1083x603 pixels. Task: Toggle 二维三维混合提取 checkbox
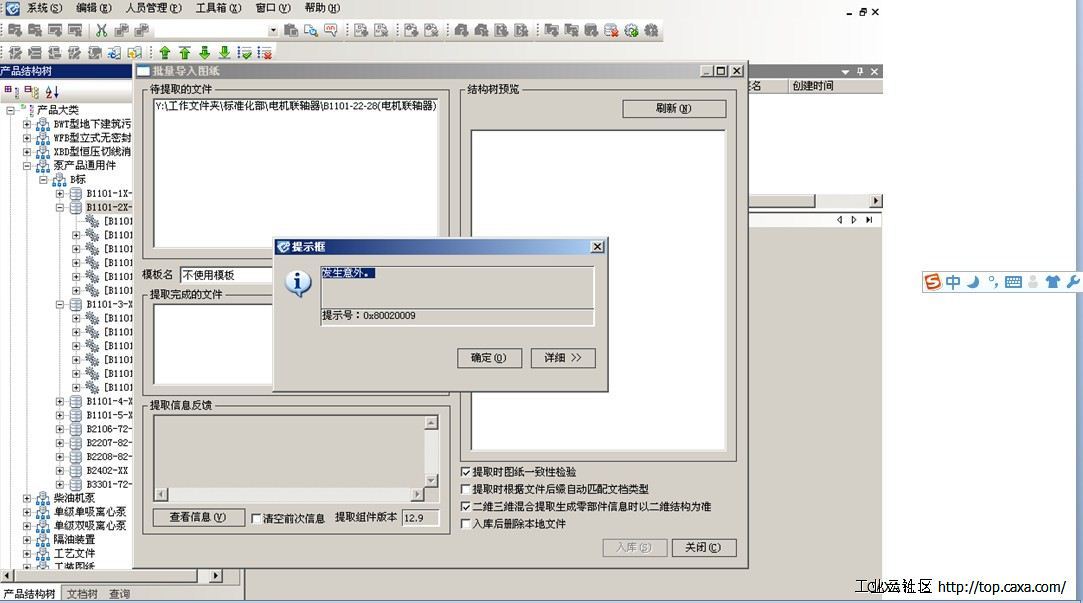coord(466,506)
